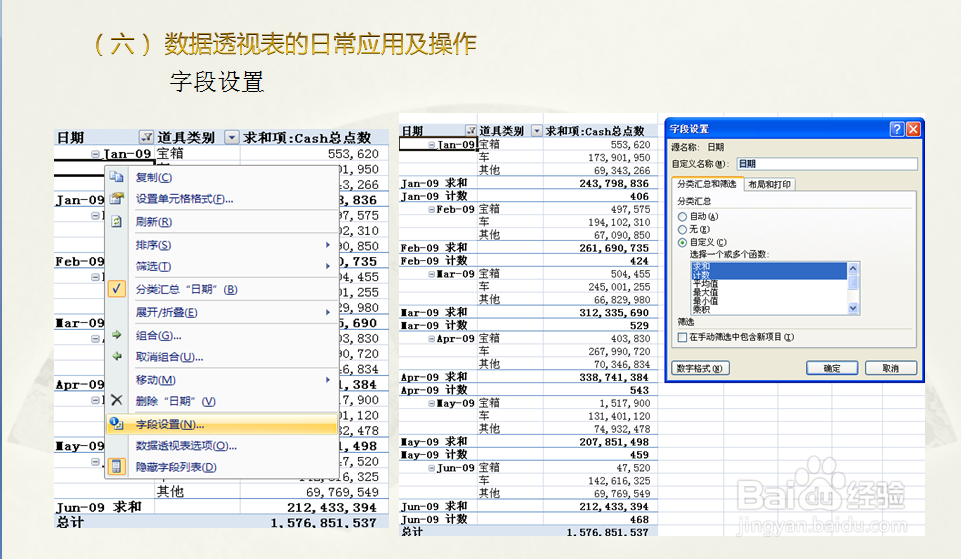
Task: Select 乘积 in function list
Action: 769,310
